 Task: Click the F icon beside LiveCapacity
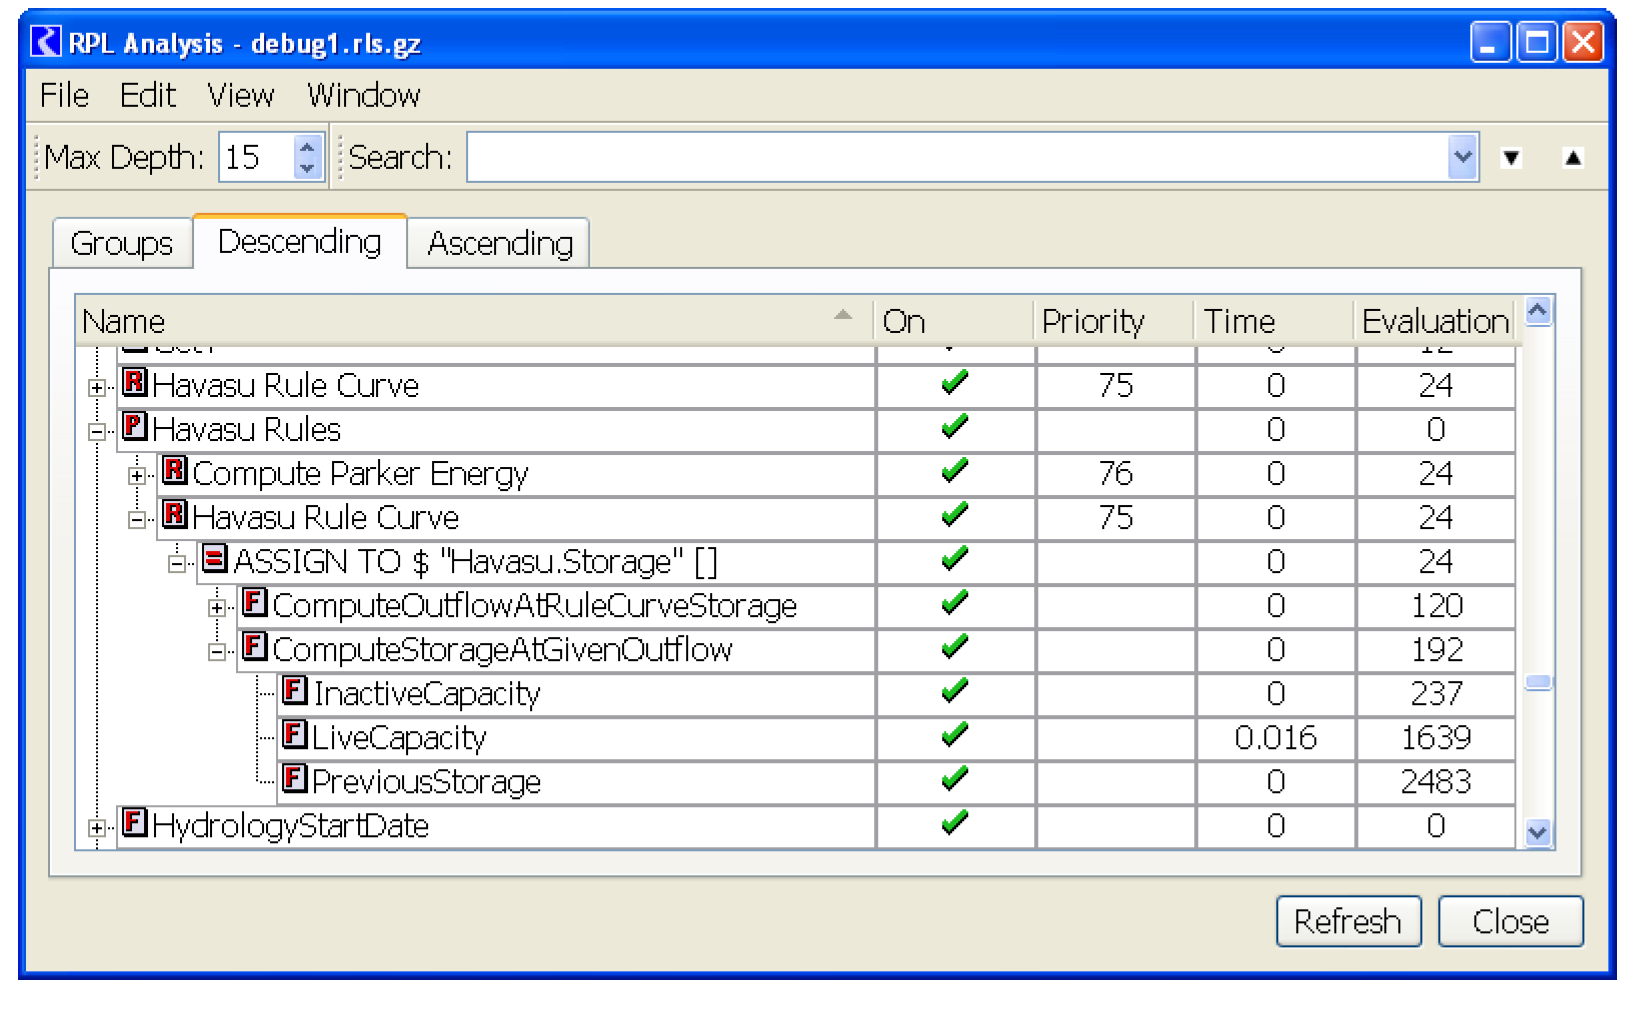click(x=294, y=735)
